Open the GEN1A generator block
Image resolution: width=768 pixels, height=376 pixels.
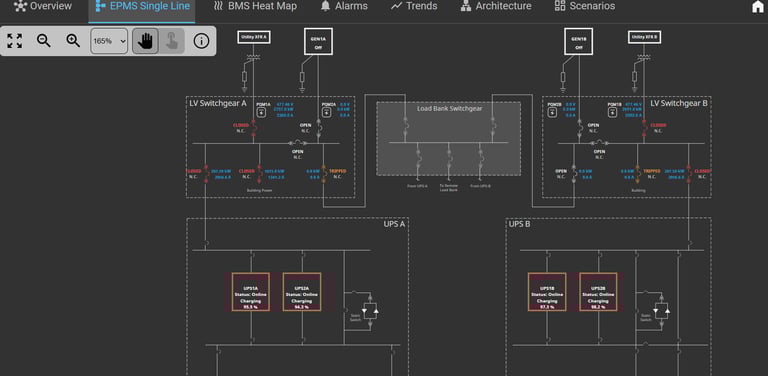pyautogui.click(x=318, y=41)
